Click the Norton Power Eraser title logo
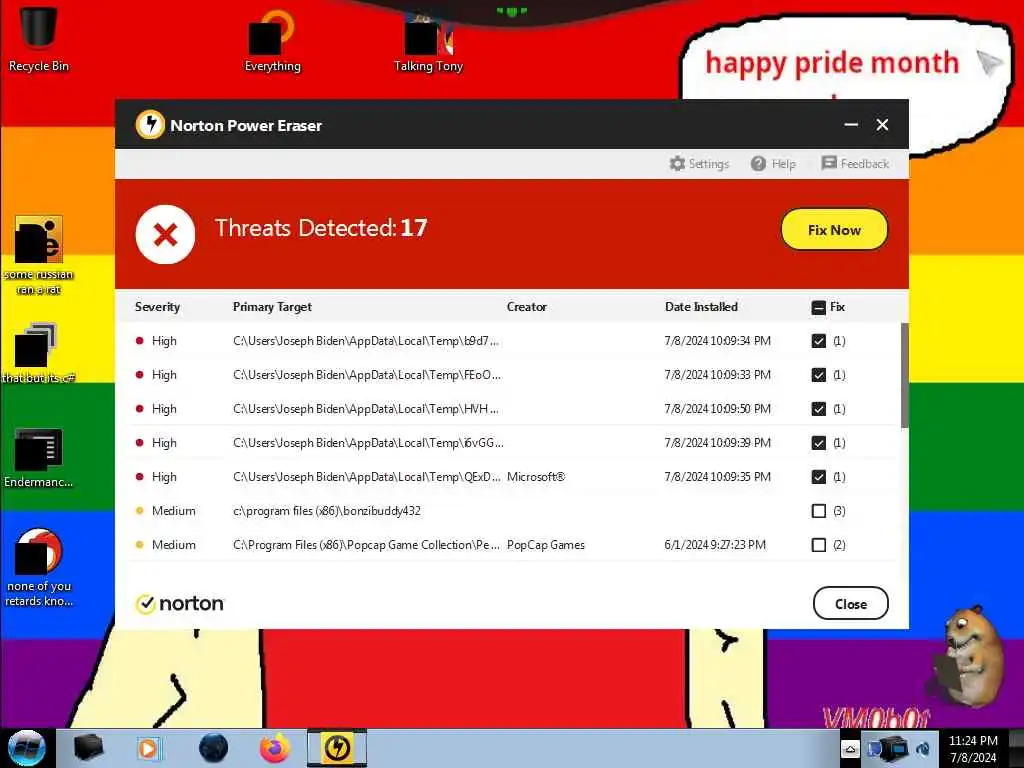Screen dimensions: 1024x768 [150, 124]
